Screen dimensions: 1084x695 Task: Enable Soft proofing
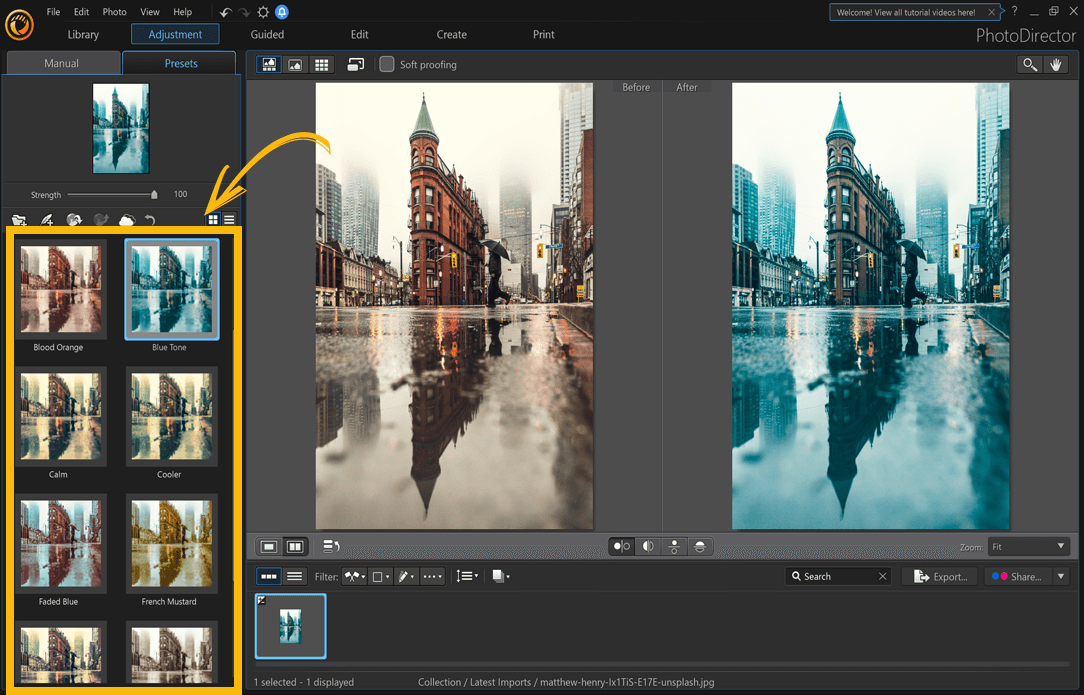(x=387, y=64)
